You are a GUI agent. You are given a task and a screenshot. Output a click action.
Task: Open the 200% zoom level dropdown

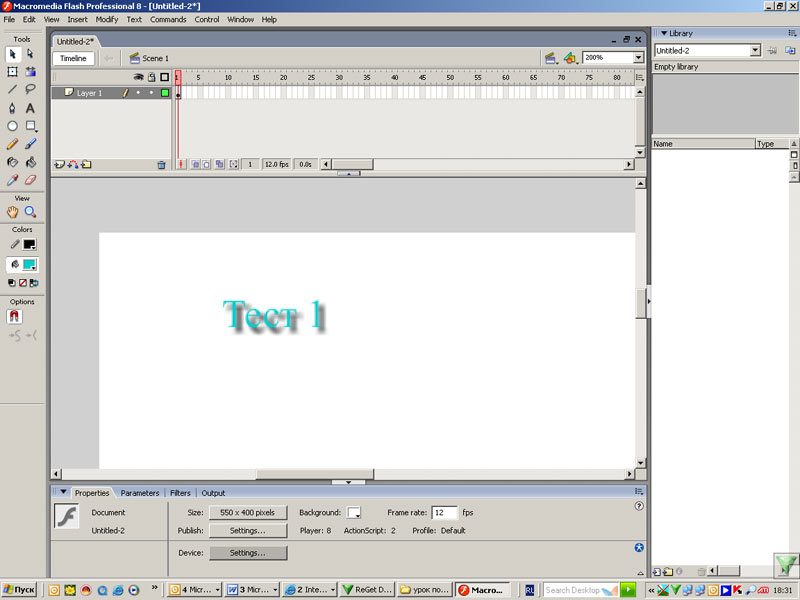pyautogui.click(x=638, y=58)
